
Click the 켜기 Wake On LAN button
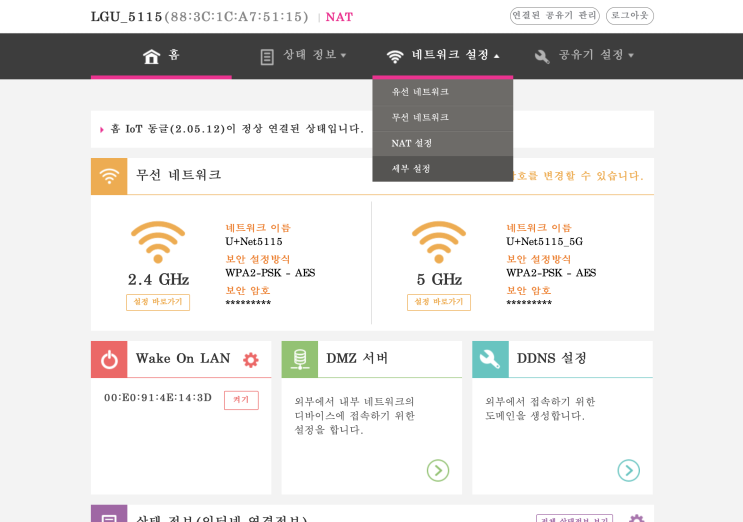tap(241, 400)
